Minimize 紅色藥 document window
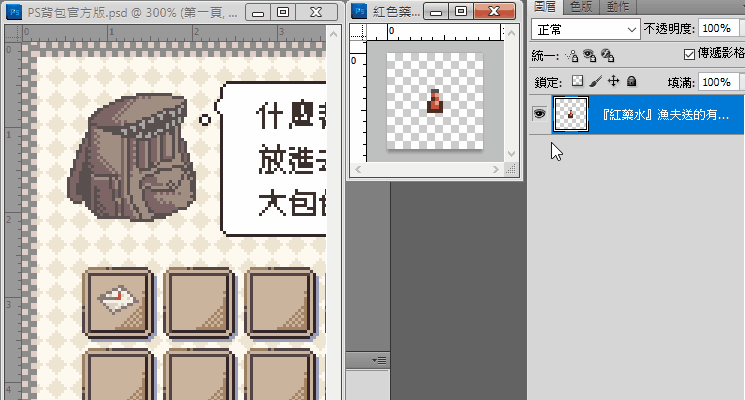Viewport: 745px width, 400px height. 436,11
